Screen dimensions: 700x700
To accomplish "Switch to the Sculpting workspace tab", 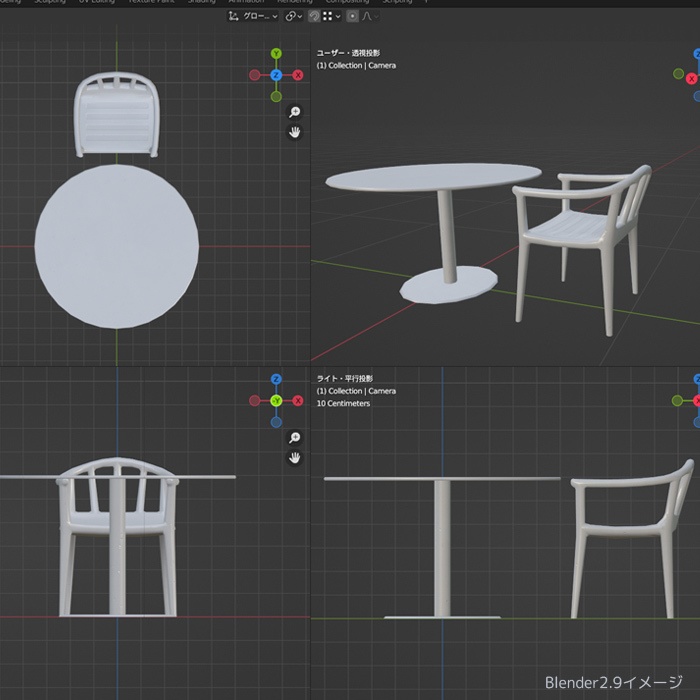I will coord(50,2).
